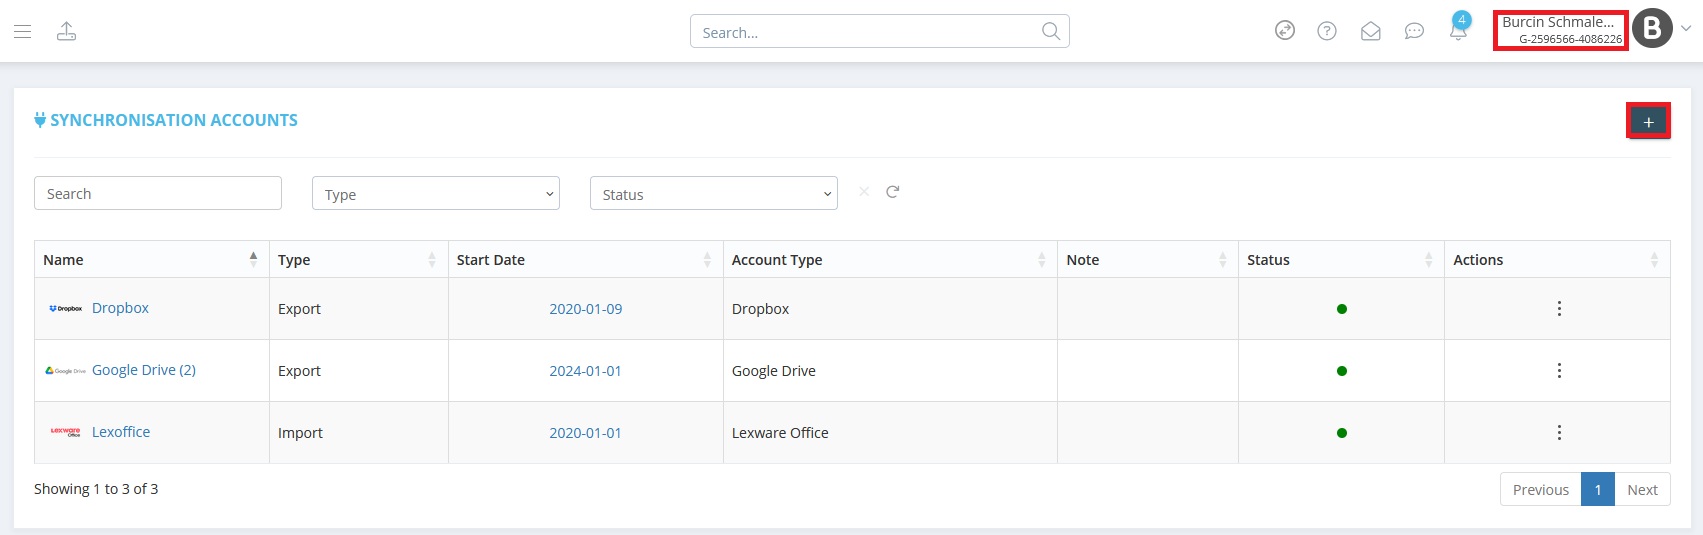Open actions menu for Google Drive row
Image resolution: width=1703 pixels, height=535 pixels.
[x=1559, y=370]
